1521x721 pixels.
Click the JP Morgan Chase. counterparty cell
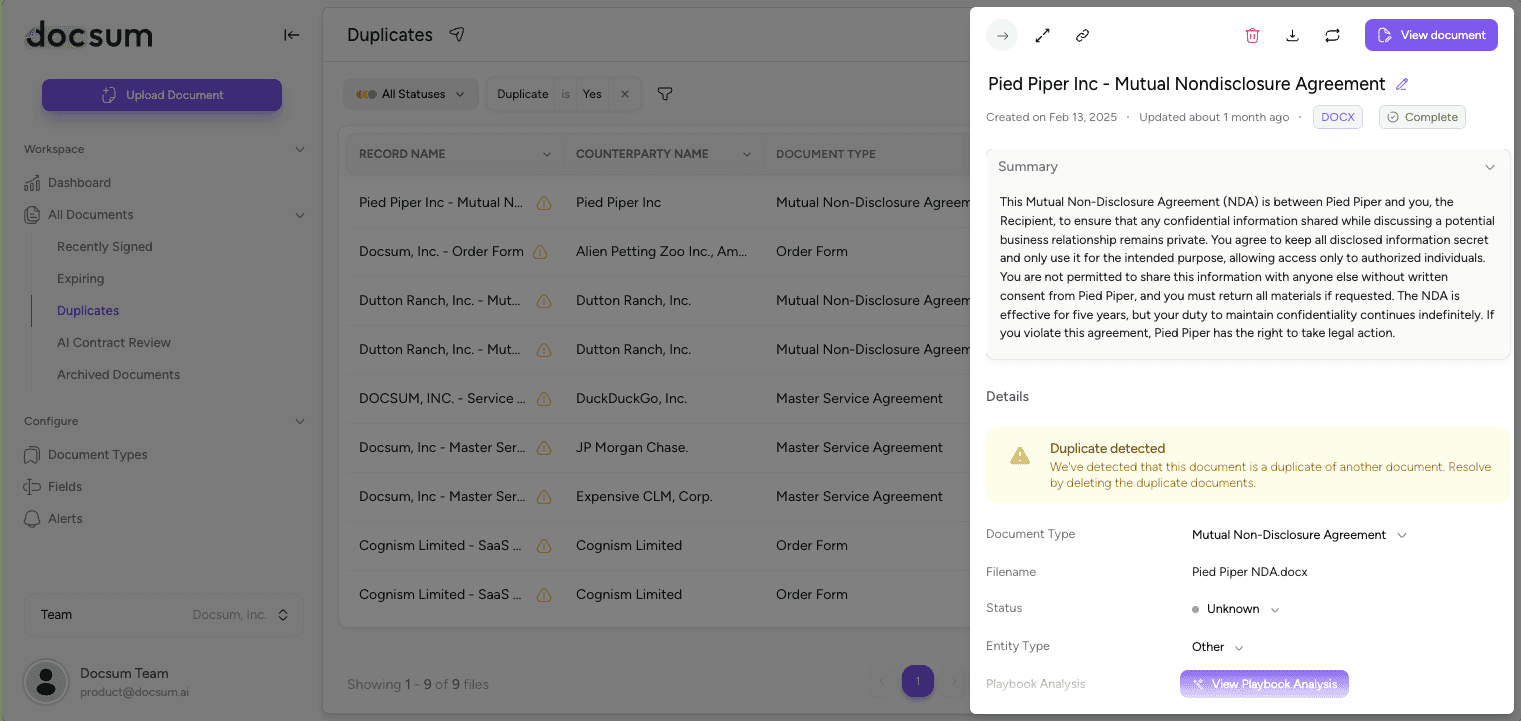click(632, 448)
